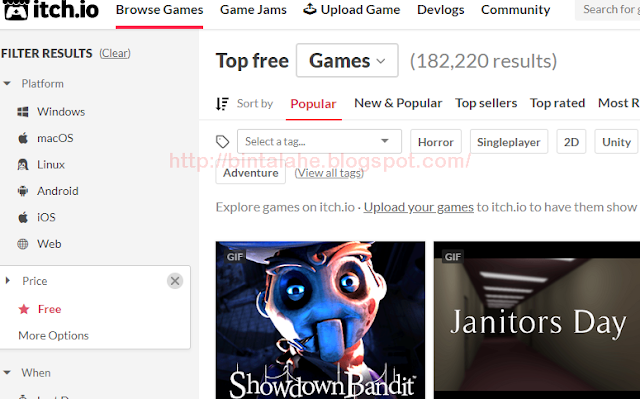
Task: Click the tag icon beside tag selector
Action: (222, 142)
